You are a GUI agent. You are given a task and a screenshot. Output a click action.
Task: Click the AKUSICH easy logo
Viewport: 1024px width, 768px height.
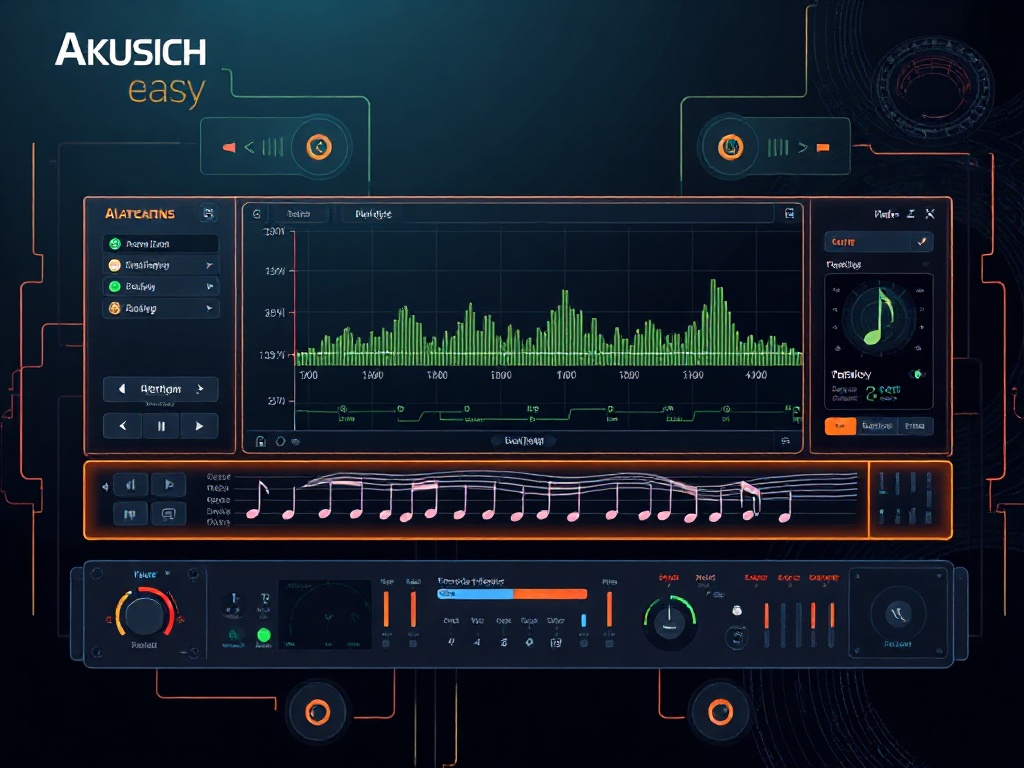pyautogui.click(x=131, y=69)
